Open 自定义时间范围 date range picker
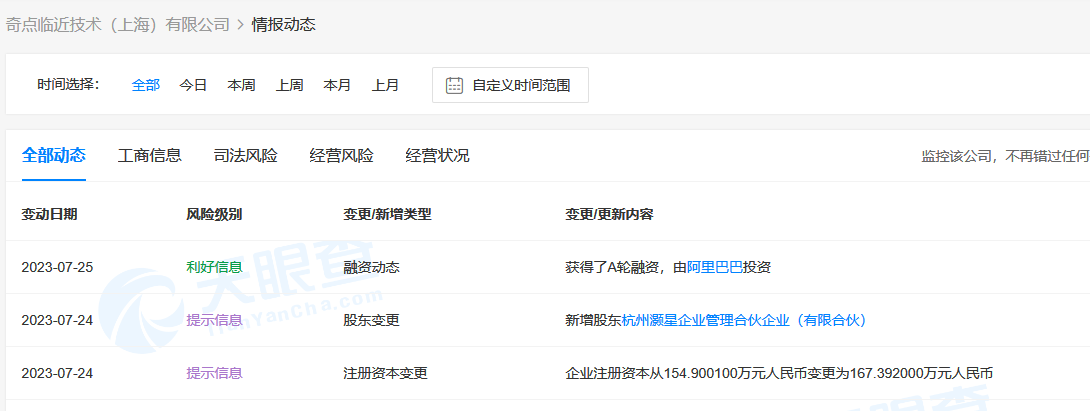 (x=510, y=85)
